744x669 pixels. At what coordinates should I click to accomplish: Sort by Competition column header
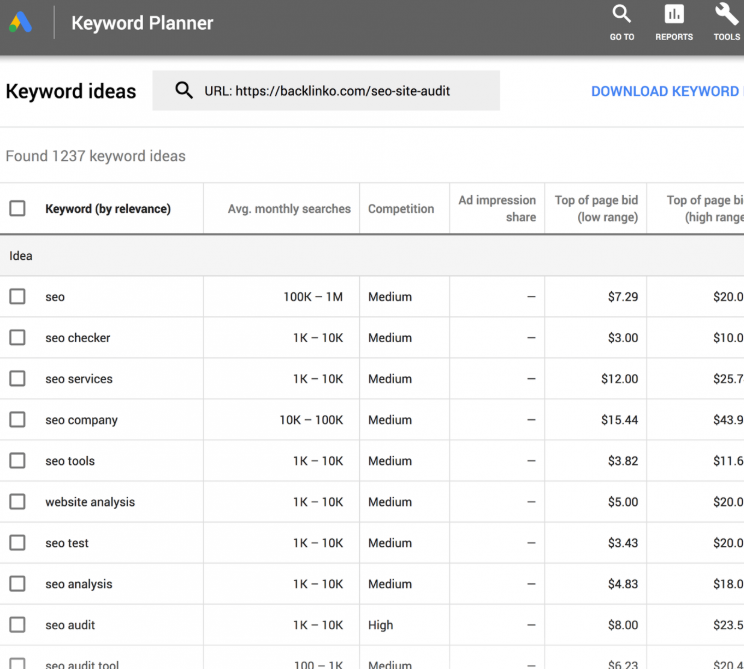401,209
